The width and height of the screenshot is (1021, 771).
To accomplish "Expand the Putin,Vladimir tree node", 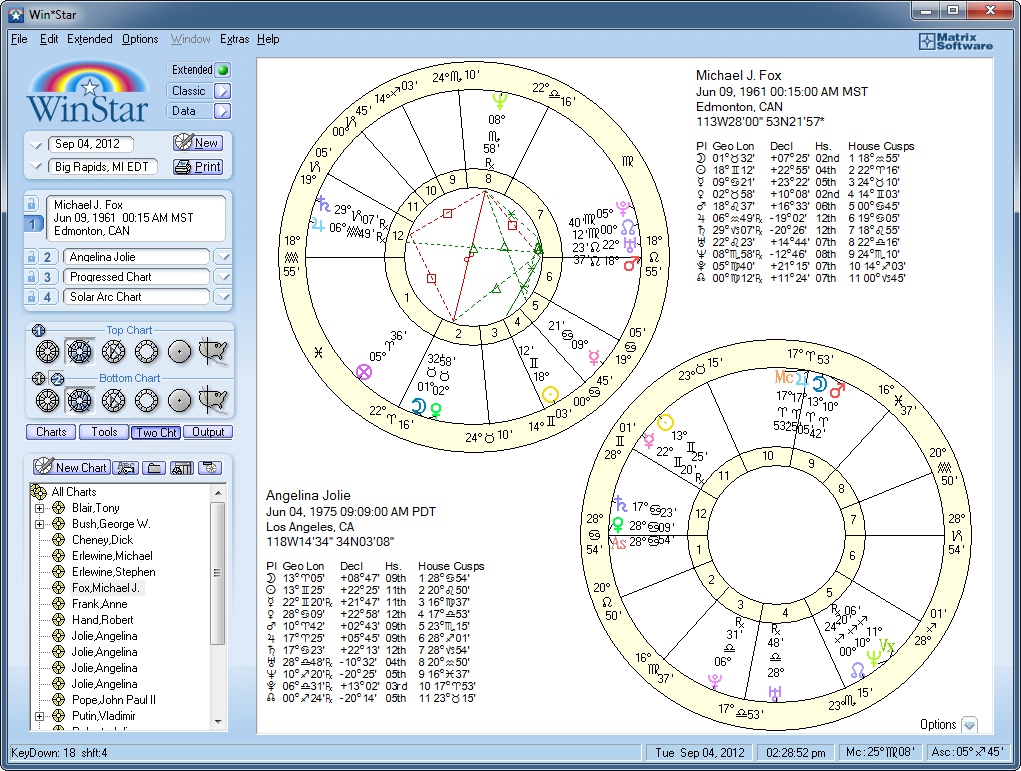I will pos(39,716).
